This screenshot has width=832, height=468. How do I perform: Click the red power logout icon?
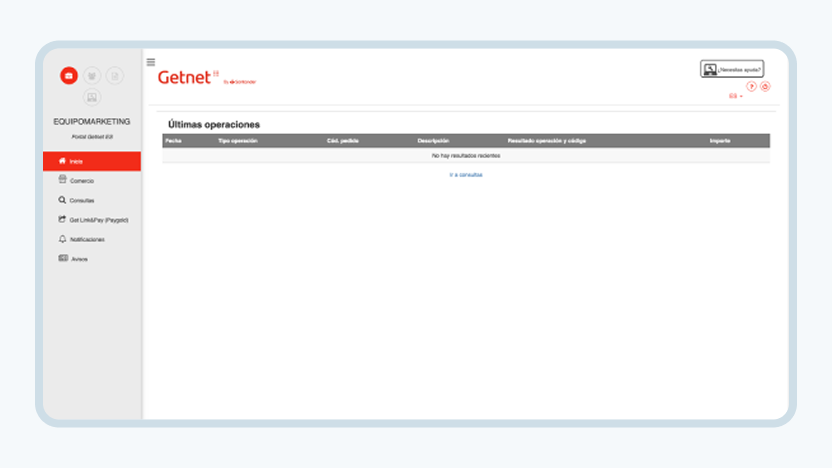[x=765, y=86]
